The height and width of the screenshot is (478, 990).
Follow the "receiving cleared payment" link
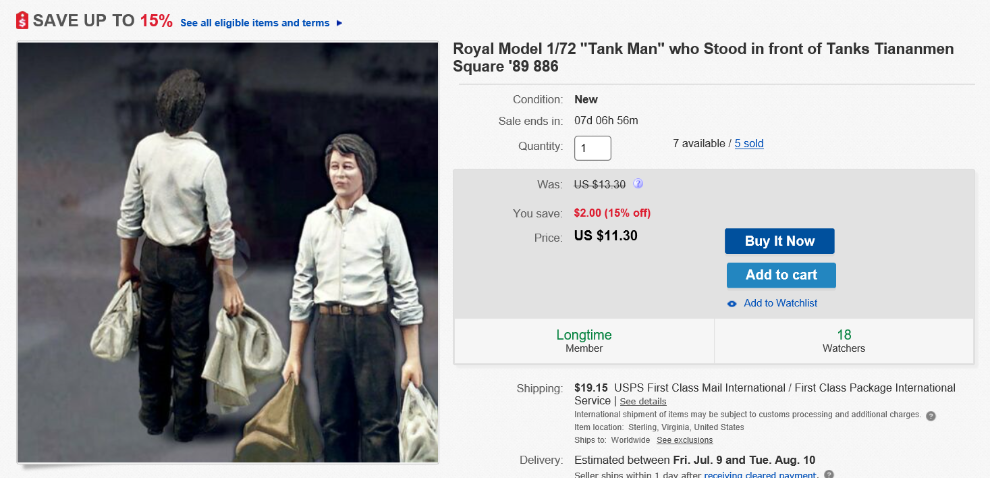pos(760,474)
